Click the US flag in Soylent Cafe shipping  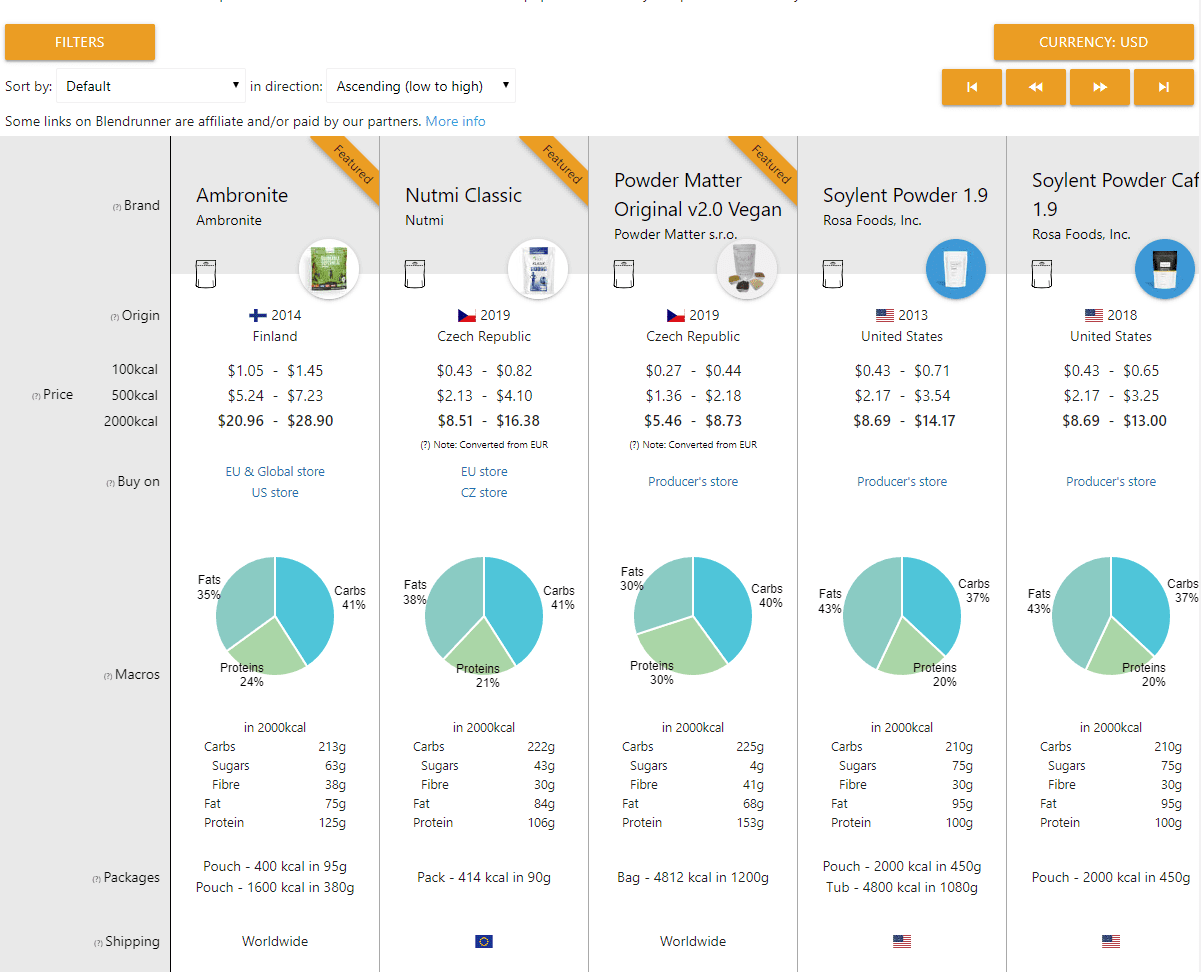(x=1111, y=941)
